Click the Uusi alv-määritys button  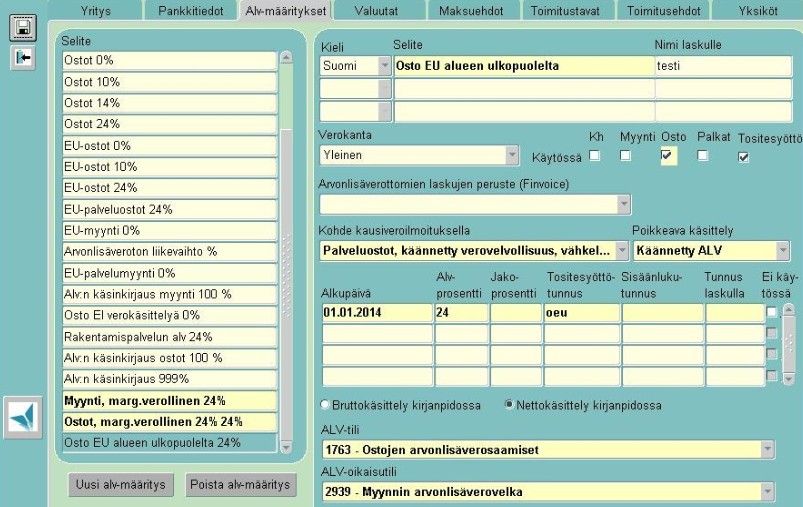pos(121,484)
